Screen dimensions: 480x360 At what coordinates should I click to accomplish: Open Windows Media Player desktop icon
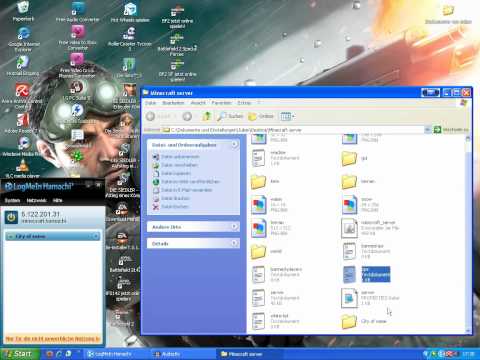[x=23, y=147]
